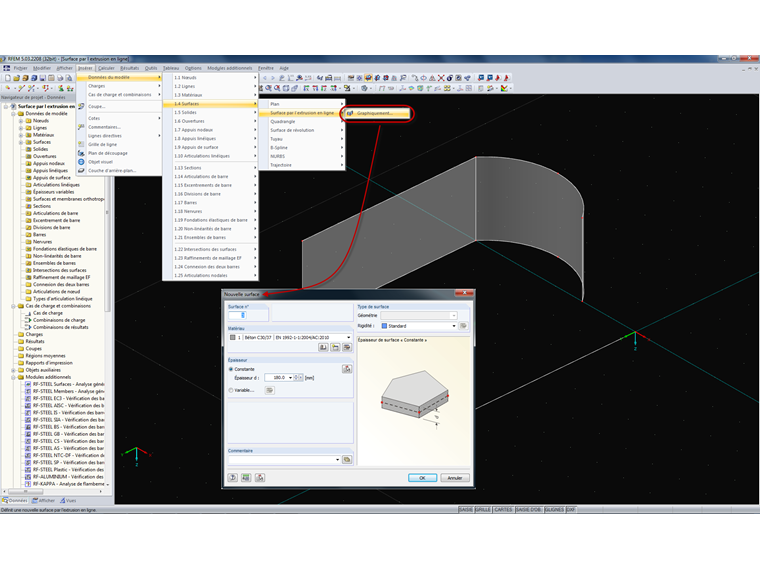Click OK in Nouvelle surface dialog
This screenshot has height=570, width=760.
pyautogui.click(x=422, y=478)
